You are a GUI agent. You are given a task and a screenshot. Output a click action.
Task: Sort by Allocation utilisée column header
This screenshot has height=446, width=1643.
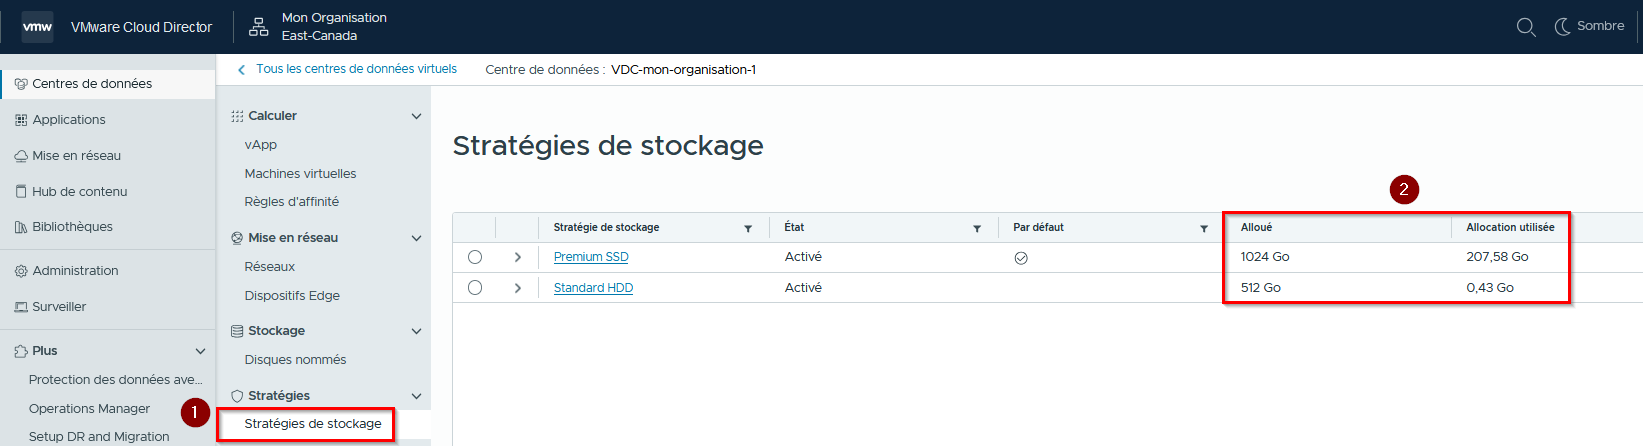coord(1510,228)
